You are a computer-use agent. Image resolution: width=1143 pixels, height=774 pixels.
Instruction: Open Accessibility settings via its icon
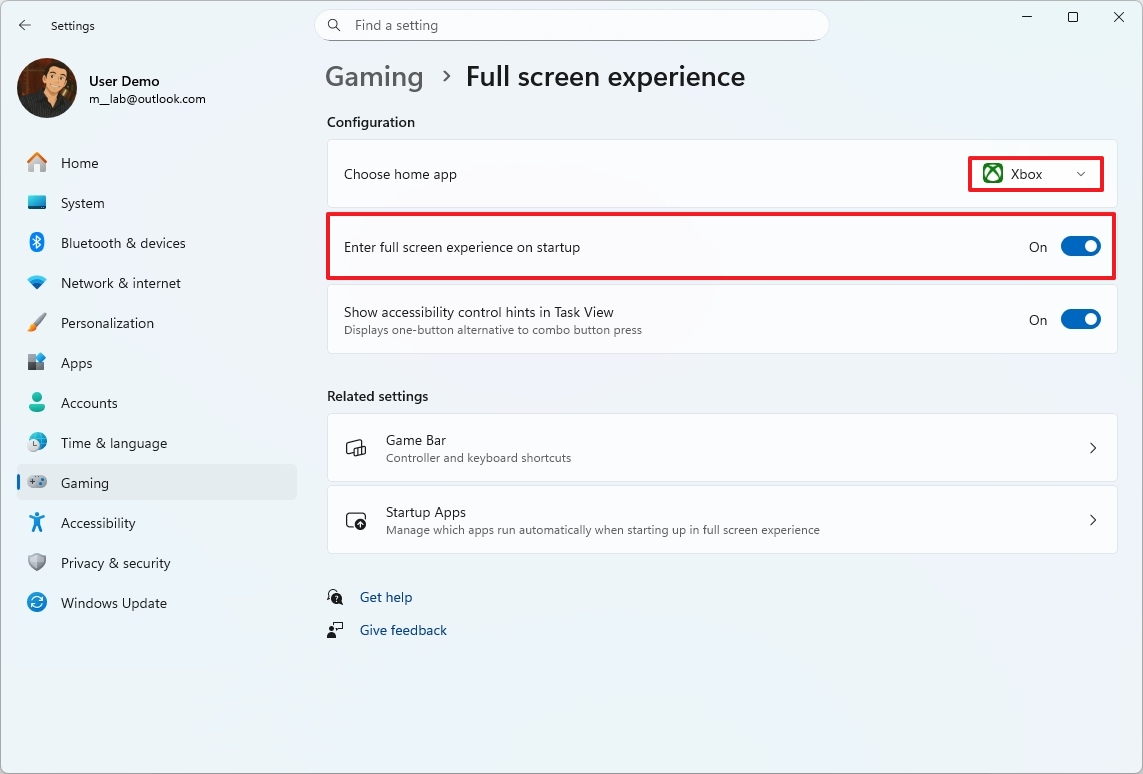tap(36, 523)
